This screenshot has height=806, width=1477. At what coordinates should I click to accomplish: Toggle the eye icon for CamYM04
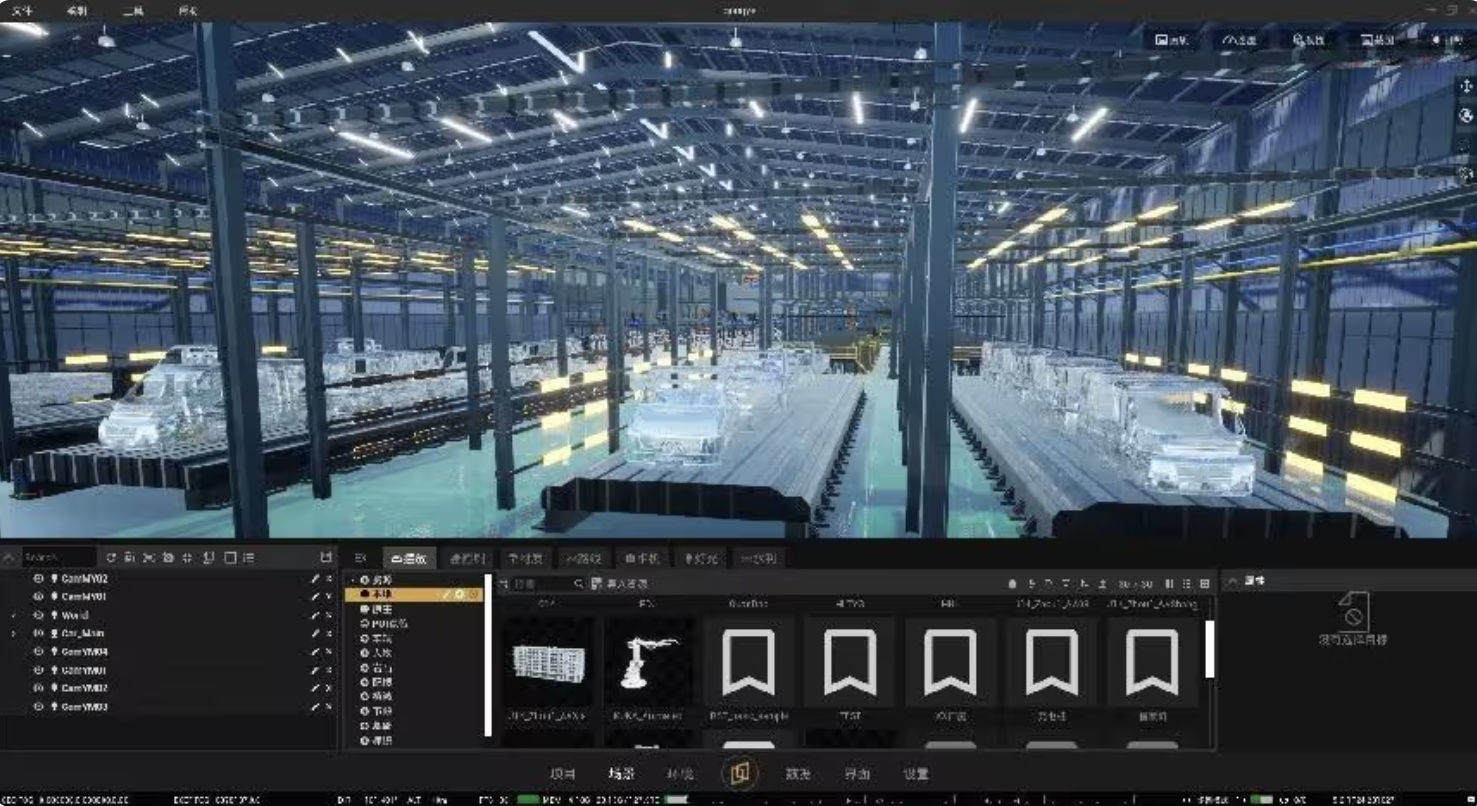[38, 652]
